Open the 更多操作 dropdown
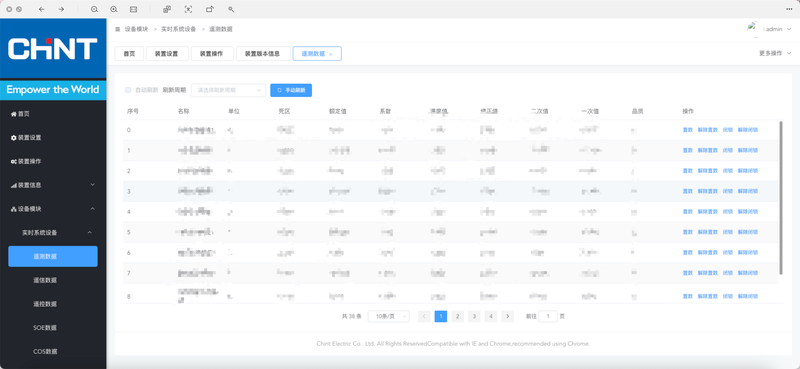800x369 pixels. point(776,53)
